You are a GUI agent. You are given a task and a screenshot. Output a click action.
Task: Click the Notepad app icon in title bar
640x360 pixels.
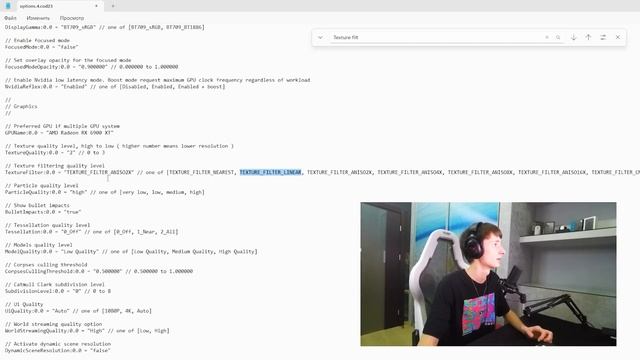8,6
